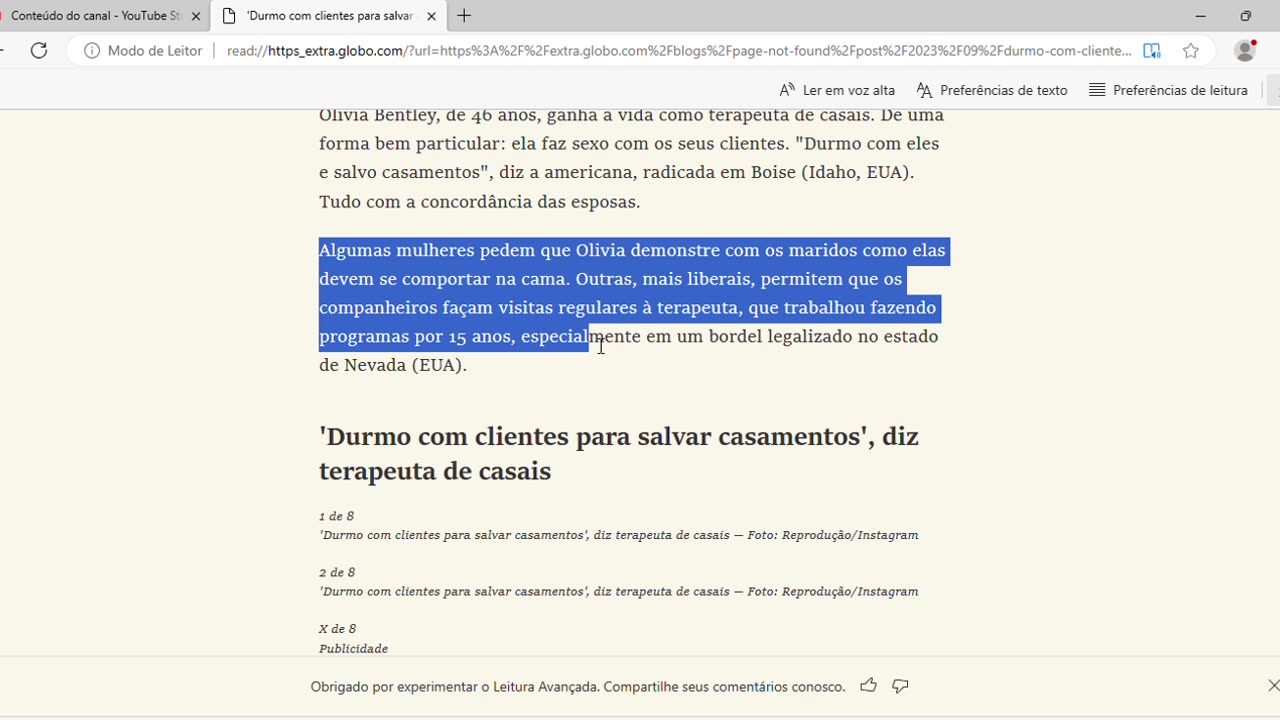Minimize the browser window
The width and height of the screenshot is (1280, 720).
(x=1200, y=16)
